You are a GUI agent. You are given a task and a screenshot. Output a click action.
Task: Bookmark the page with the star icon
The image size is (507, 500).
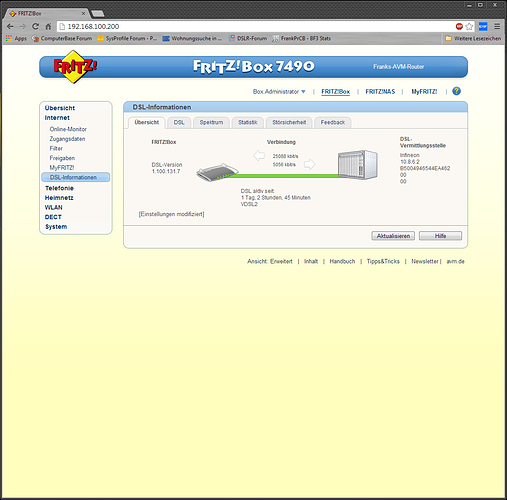pyautogui.click(x=469, y=26)
